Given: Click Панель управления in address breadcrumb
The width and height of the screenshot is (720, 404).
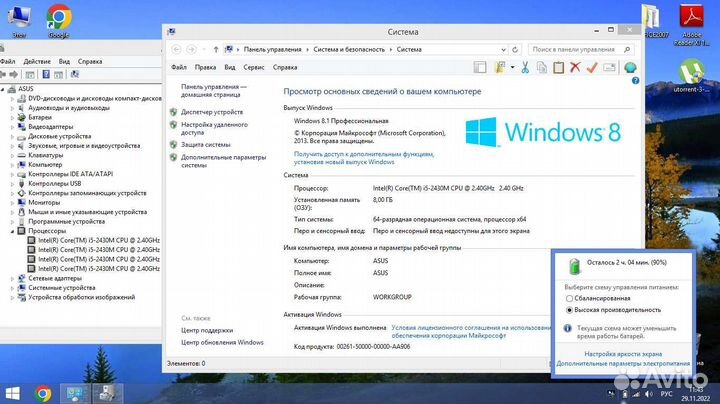Looking at the screenshot, I should point(272,50).
